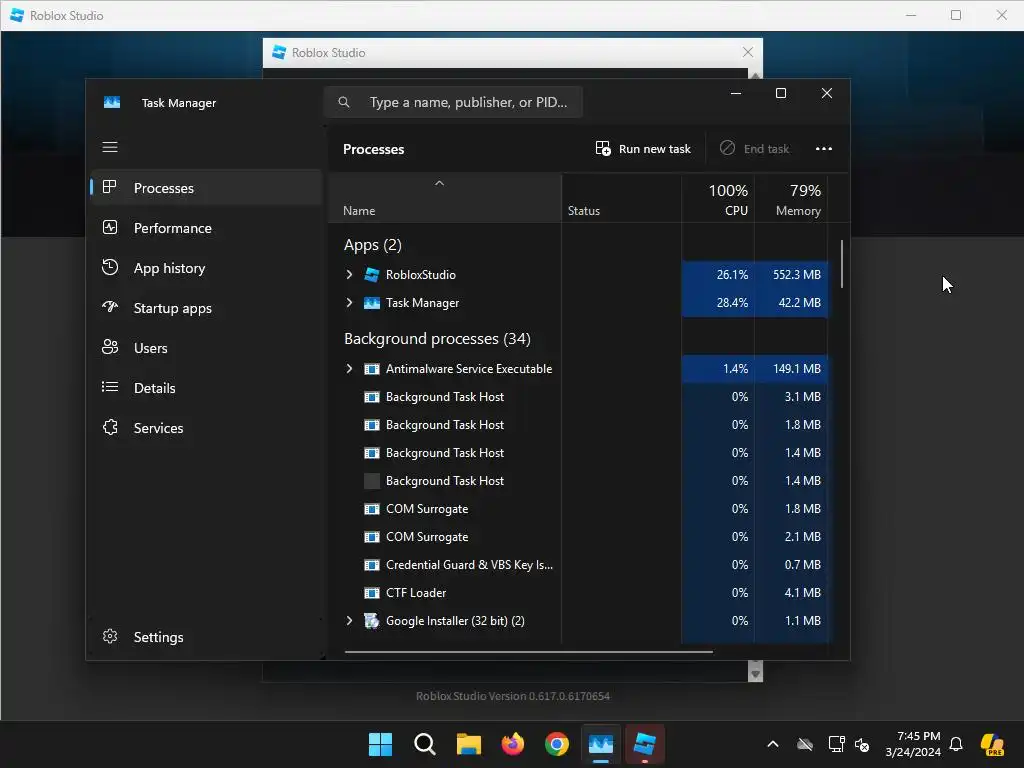Click the Background processes (34) heading
The height and width of the screenshot is (768, 1024).
[437, 339]
